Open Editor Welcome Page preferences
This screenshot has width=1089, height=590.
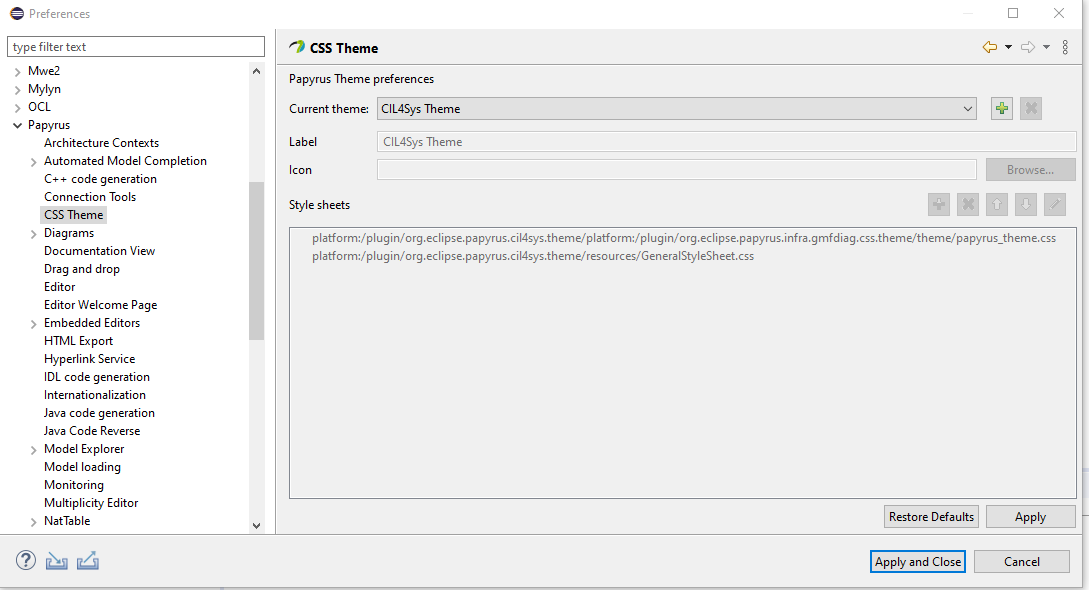(100, 305)
